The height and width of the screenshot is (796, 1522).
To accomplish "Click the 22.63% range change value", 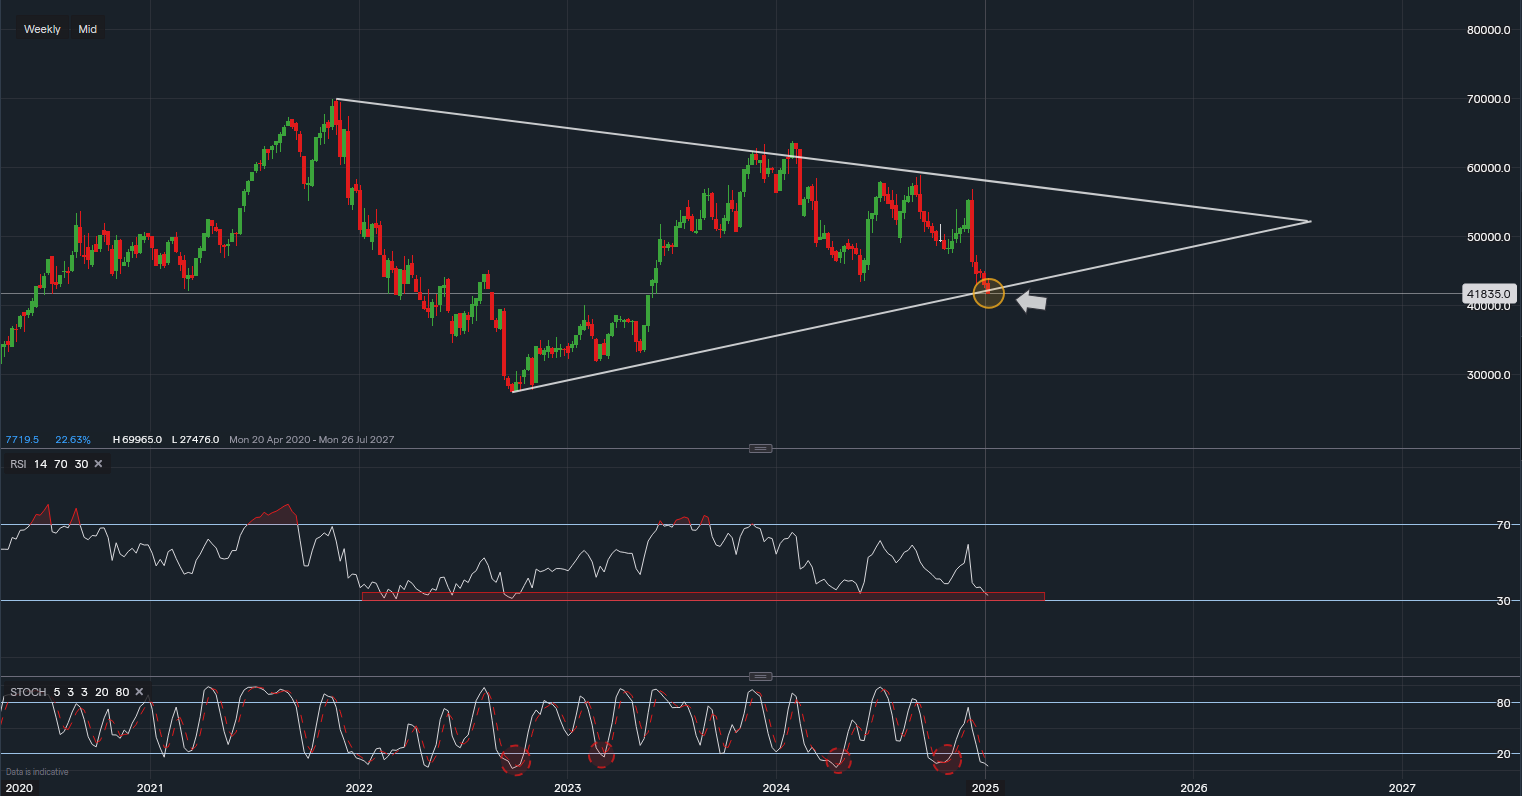I will 73,440.
